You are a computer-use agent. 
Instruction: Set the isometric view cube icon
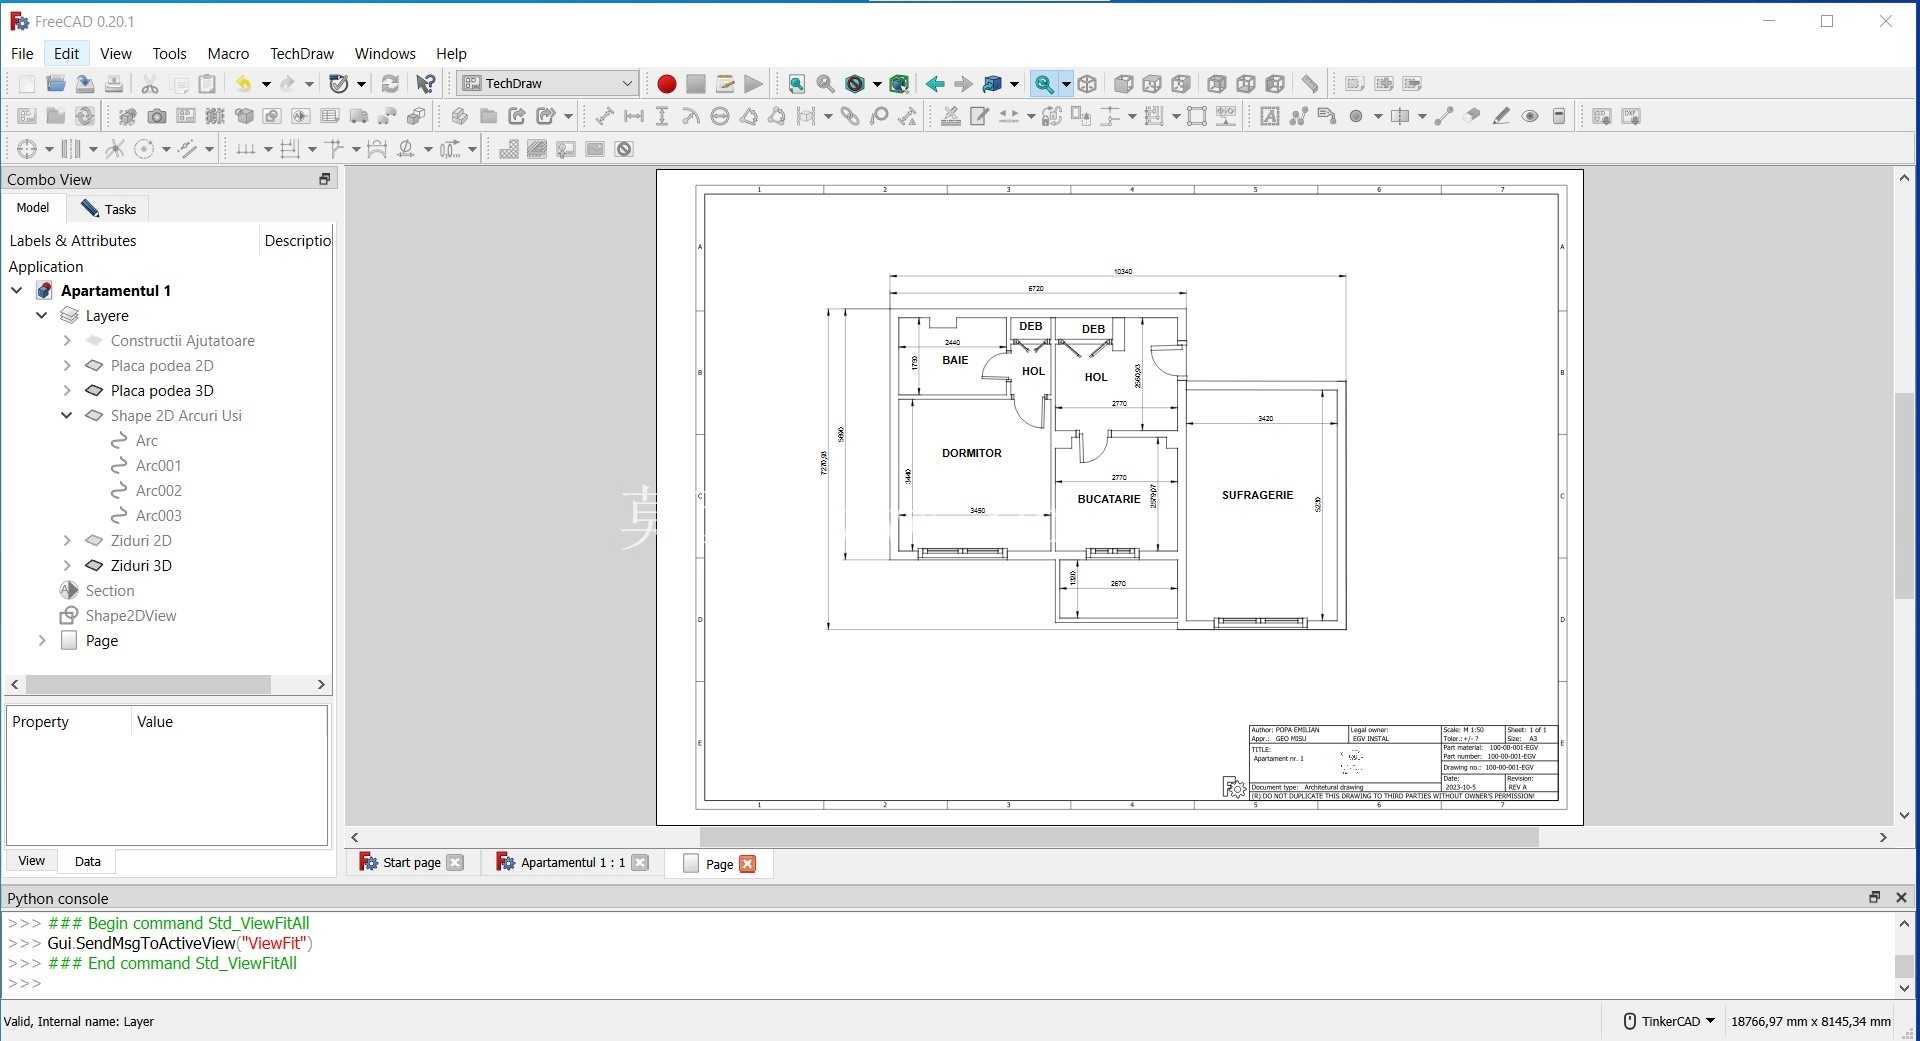[1088, 84]
